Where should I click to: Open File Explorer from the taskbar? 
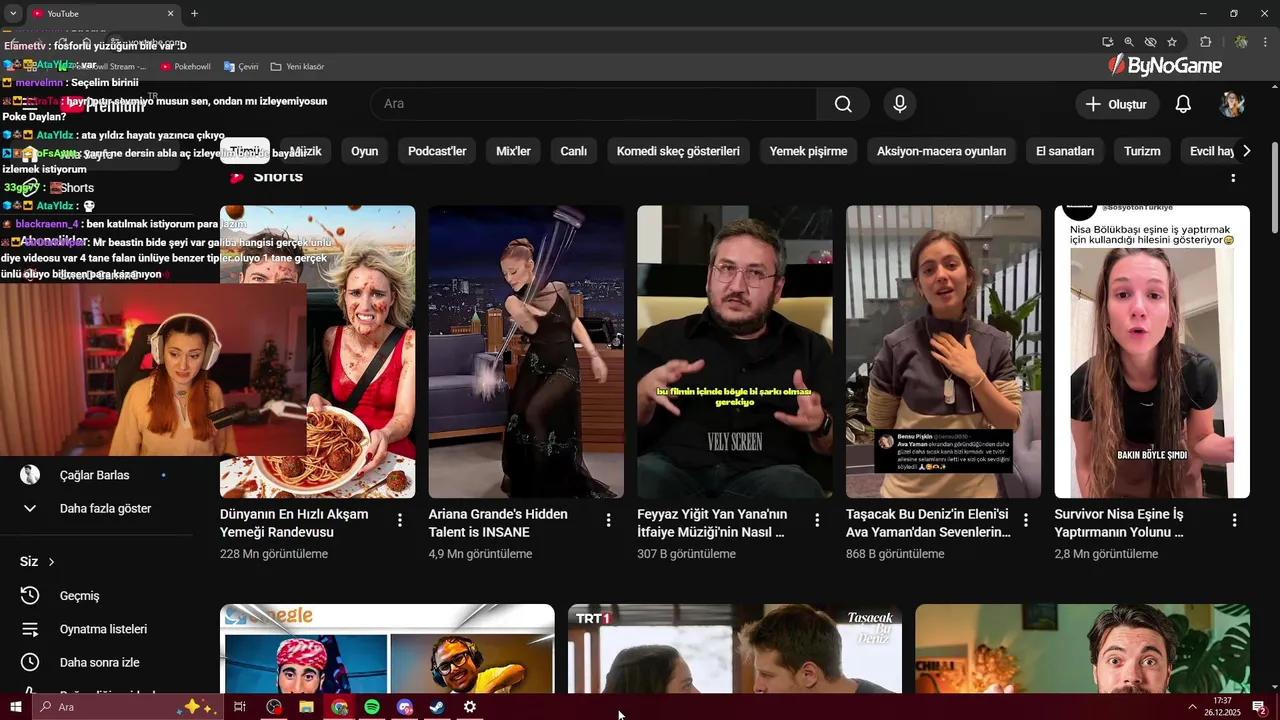coord(306,707)
